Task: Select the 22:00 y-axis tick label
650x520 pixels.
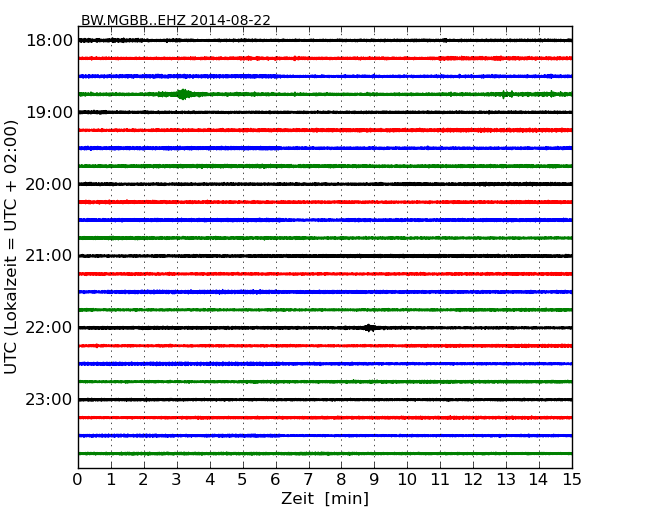Action: 49,328
